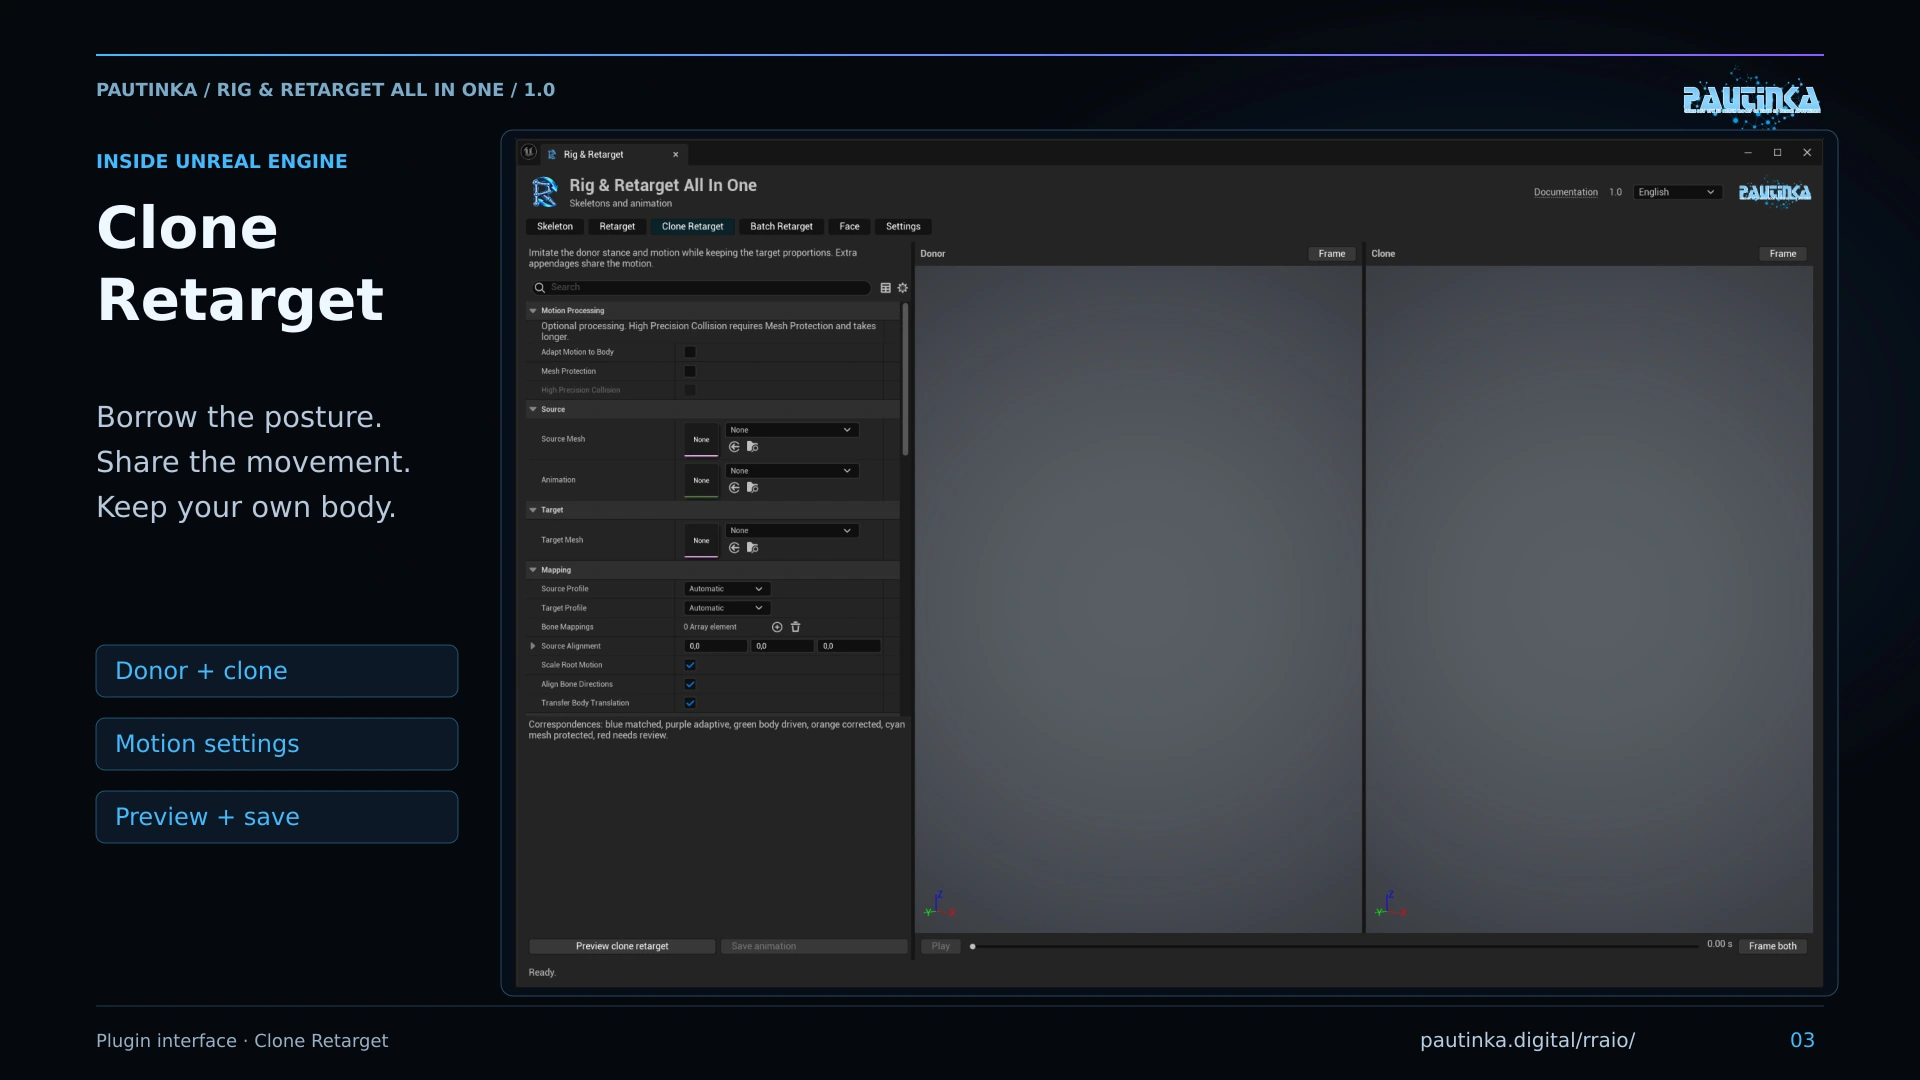Image resolution: width=1920 pixels, height=1080 pixels.
Task: Click the Pautinka logo in the plugin header
Action: point(1775,192)
